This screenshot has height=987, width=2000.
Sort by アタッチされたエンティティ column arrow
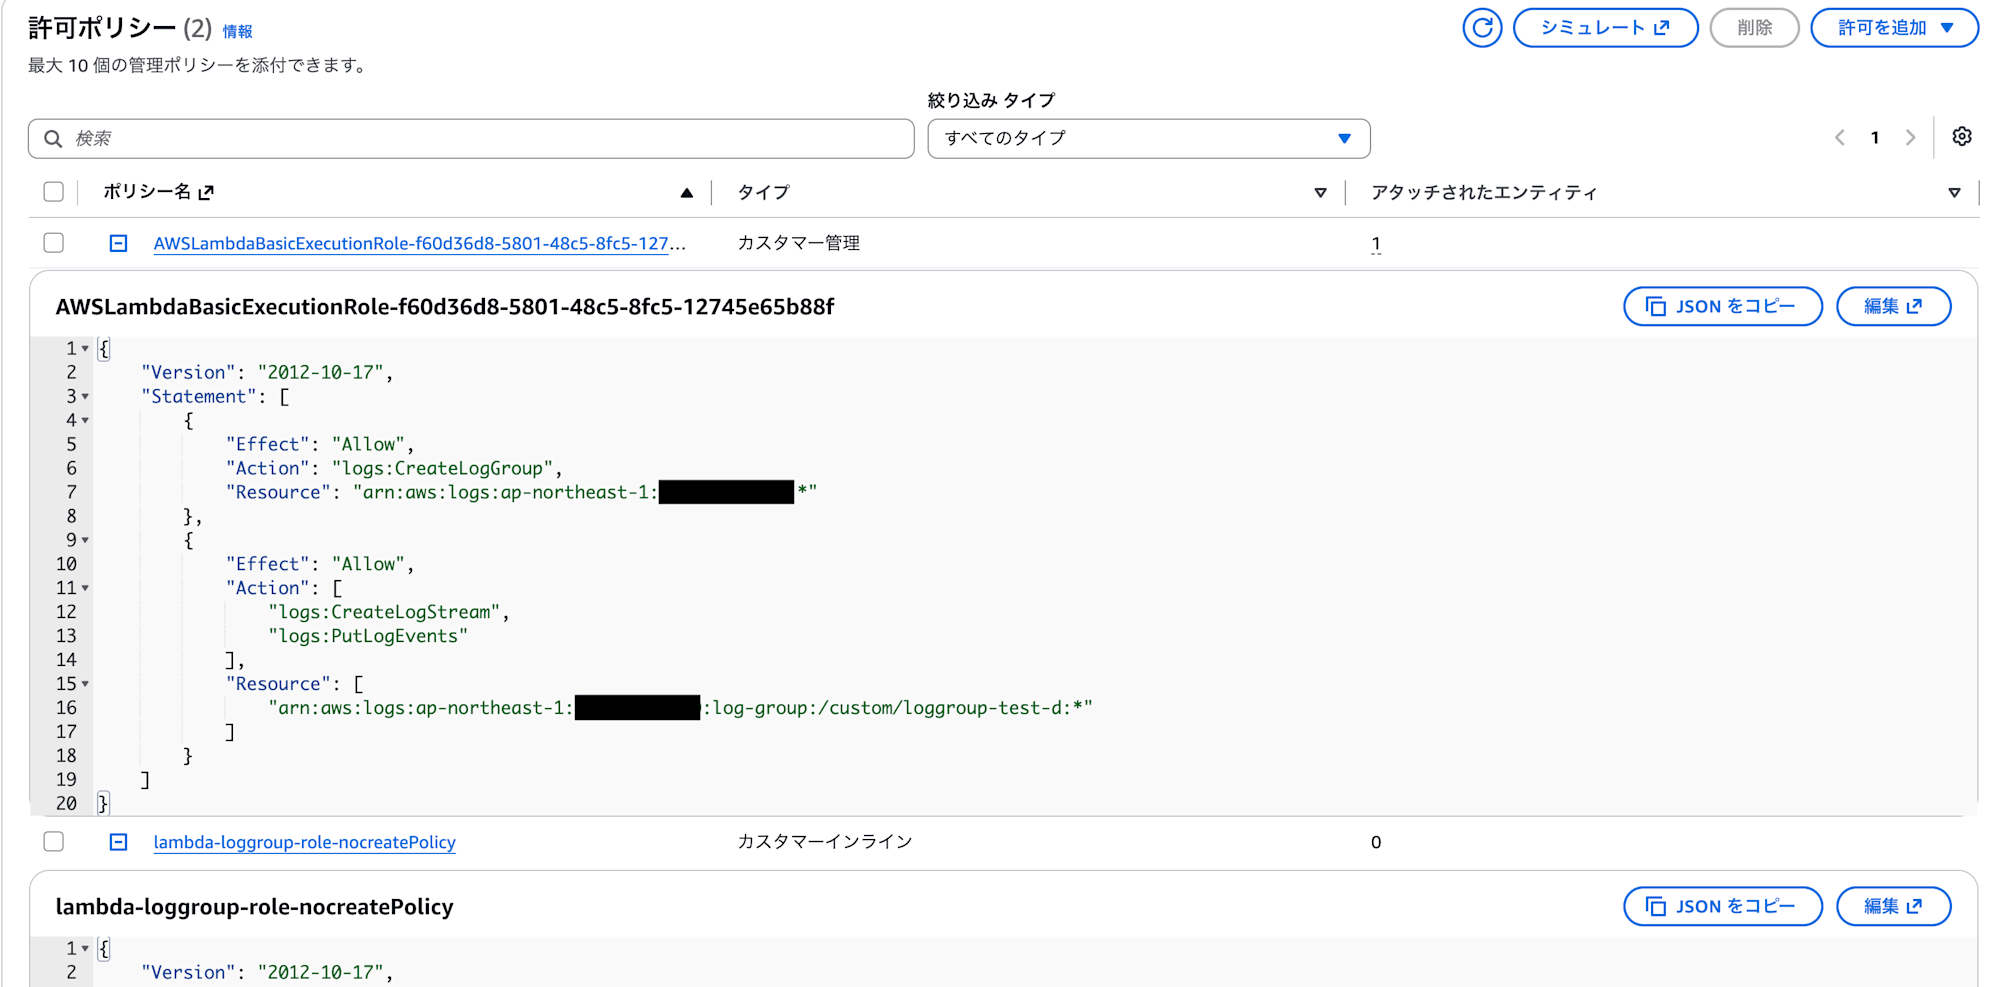click(1954, 193)
